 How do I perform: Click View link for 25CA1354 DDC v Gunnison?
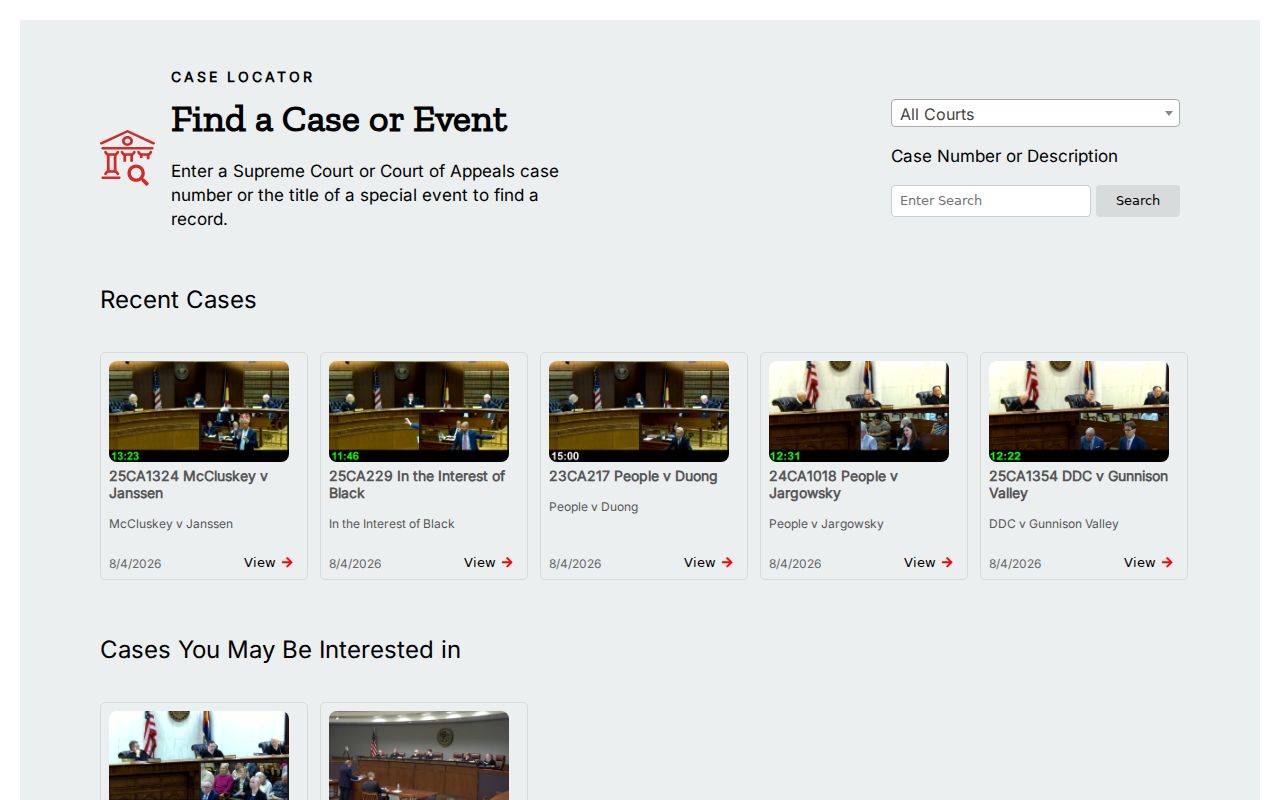1149,562
